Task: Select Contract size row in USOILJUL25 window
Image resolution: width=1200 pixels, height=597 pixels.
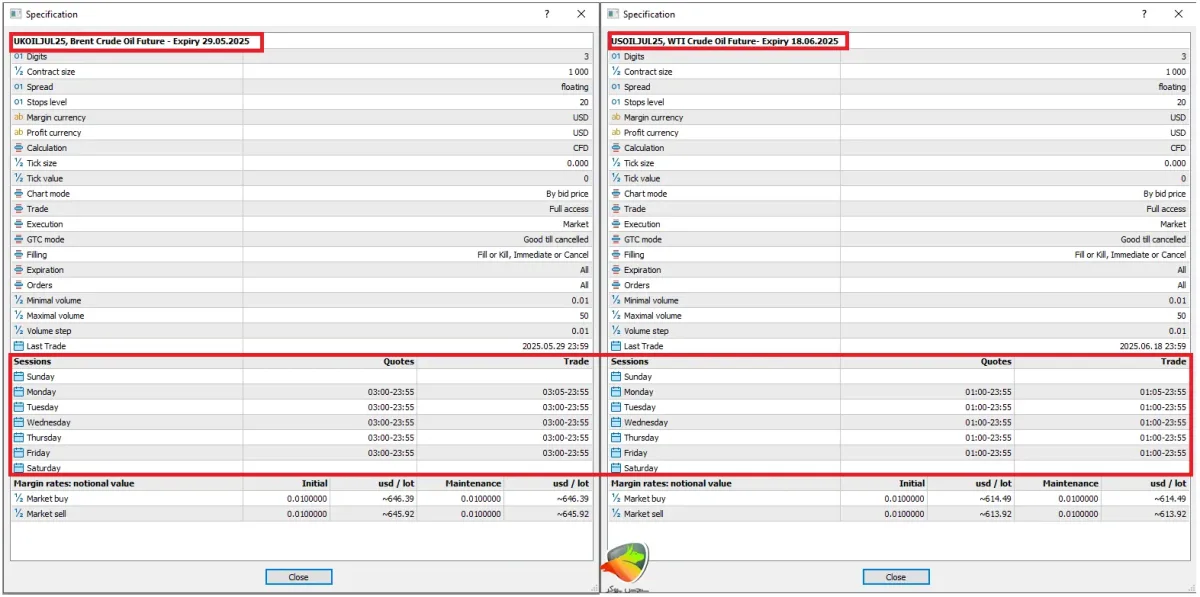Action: (x=899, y=72)
